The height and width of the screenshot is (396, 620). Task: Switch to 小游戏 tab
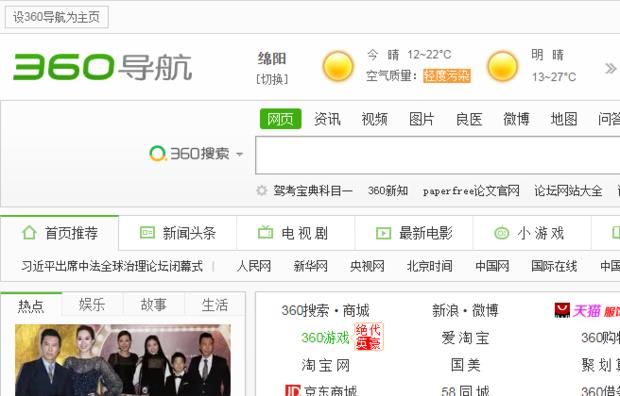(x=532, y=233)
